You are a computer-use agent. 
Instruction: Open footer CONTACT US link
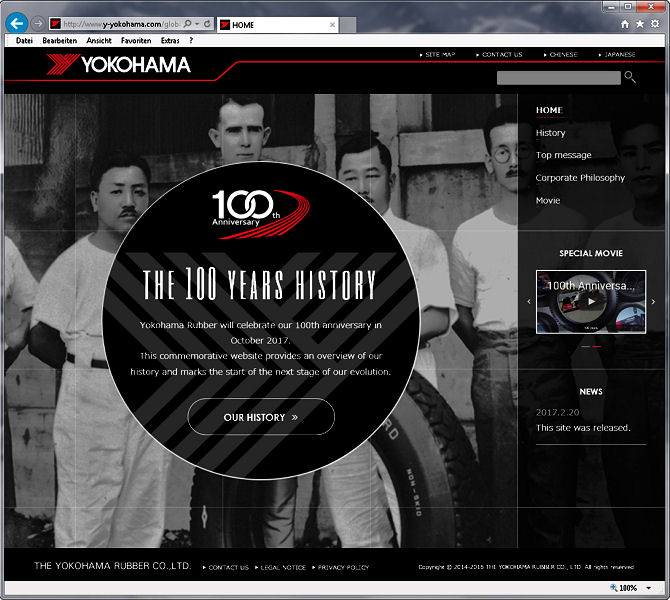coord(226,568)
